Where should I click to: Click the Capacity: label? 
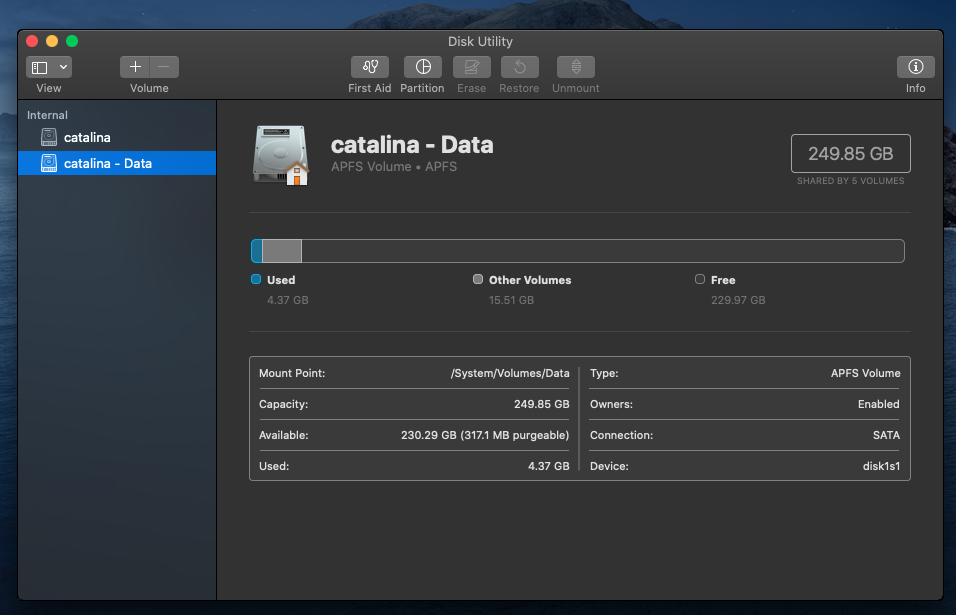pos(284,404)
